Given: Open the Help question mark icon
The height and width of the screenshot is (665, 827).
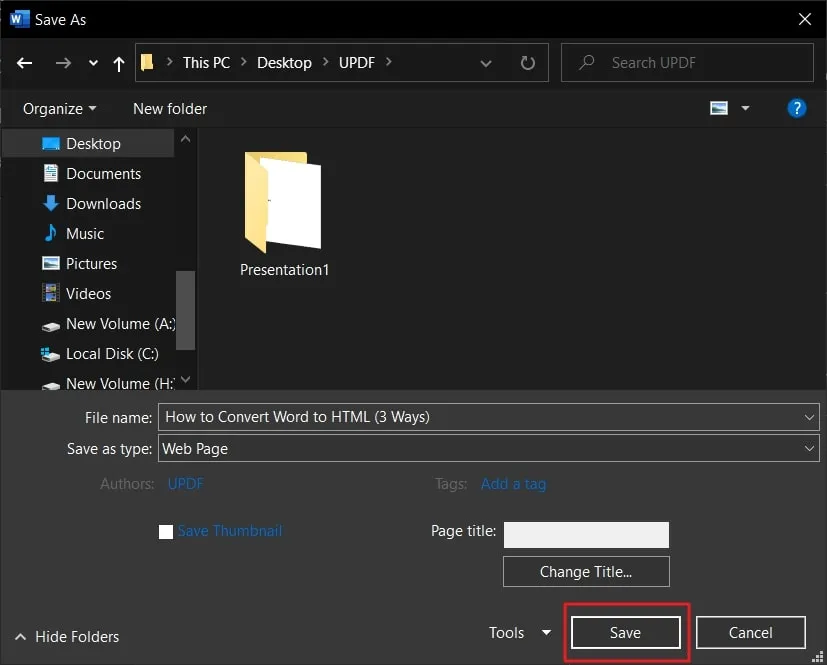Looking at the screenshot, I should [796, 108].
